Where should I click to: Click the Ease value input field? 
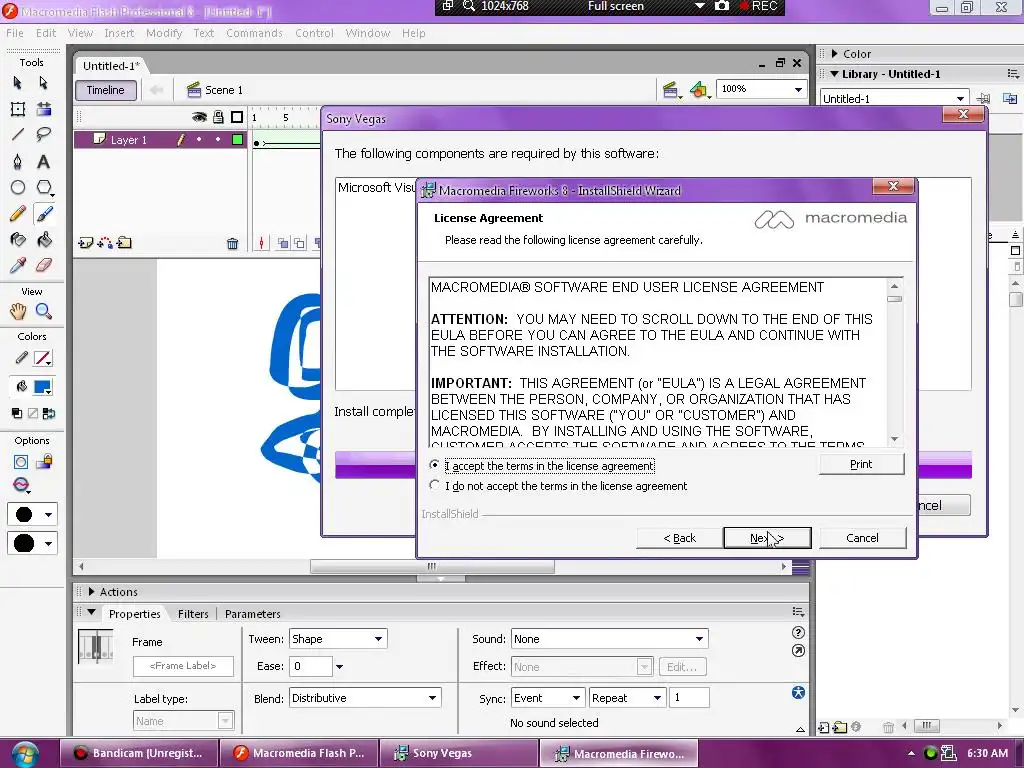pyautogui.click(x=311, y=666)
